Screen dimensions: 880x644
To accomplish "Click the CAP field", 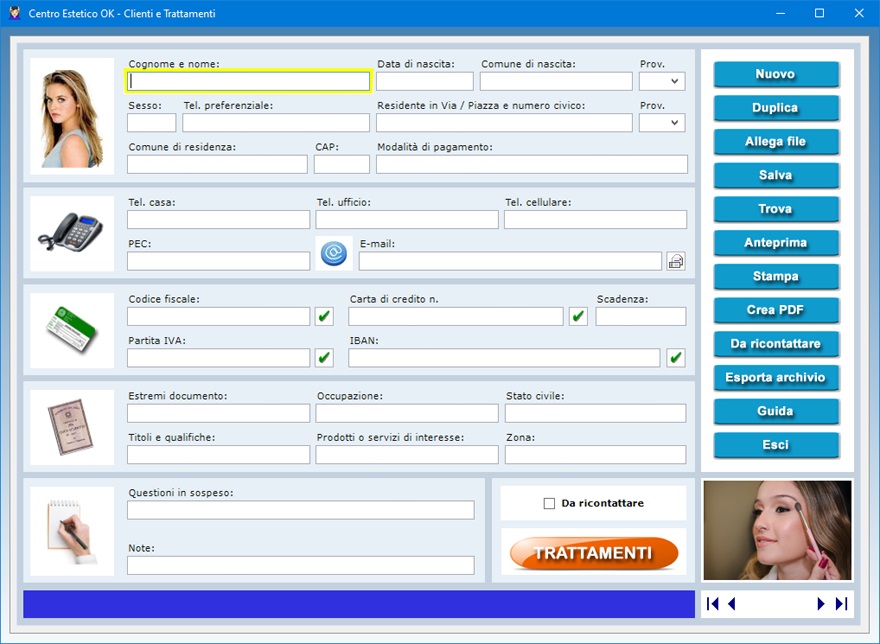I will tap(342, 165).
